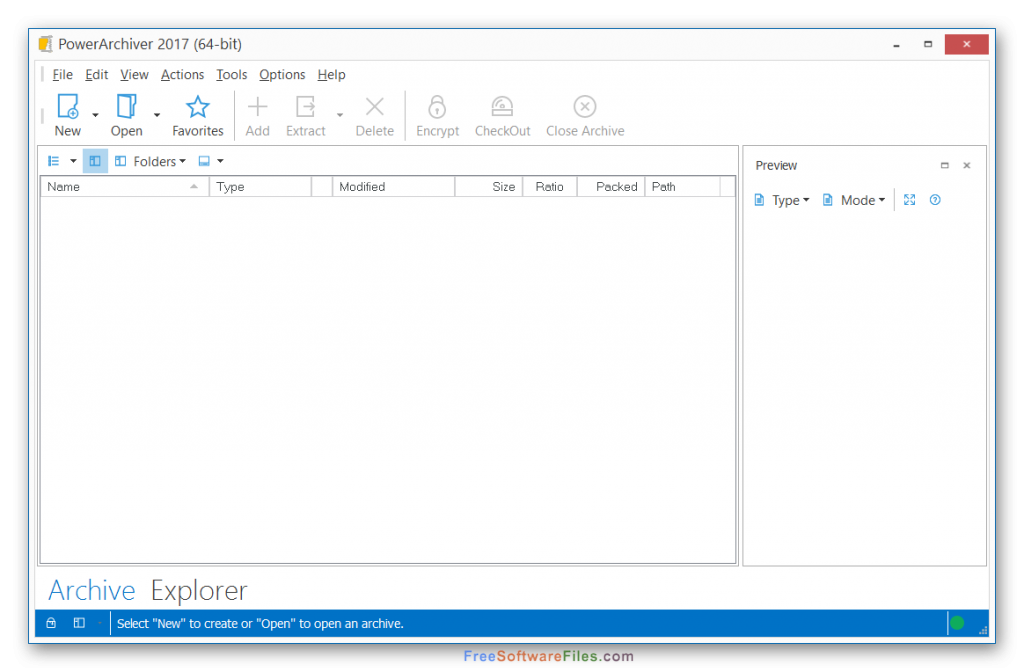Click the Delete X toolbar icon
Screen dimensions: 1024x672
[x=374, y=106]
